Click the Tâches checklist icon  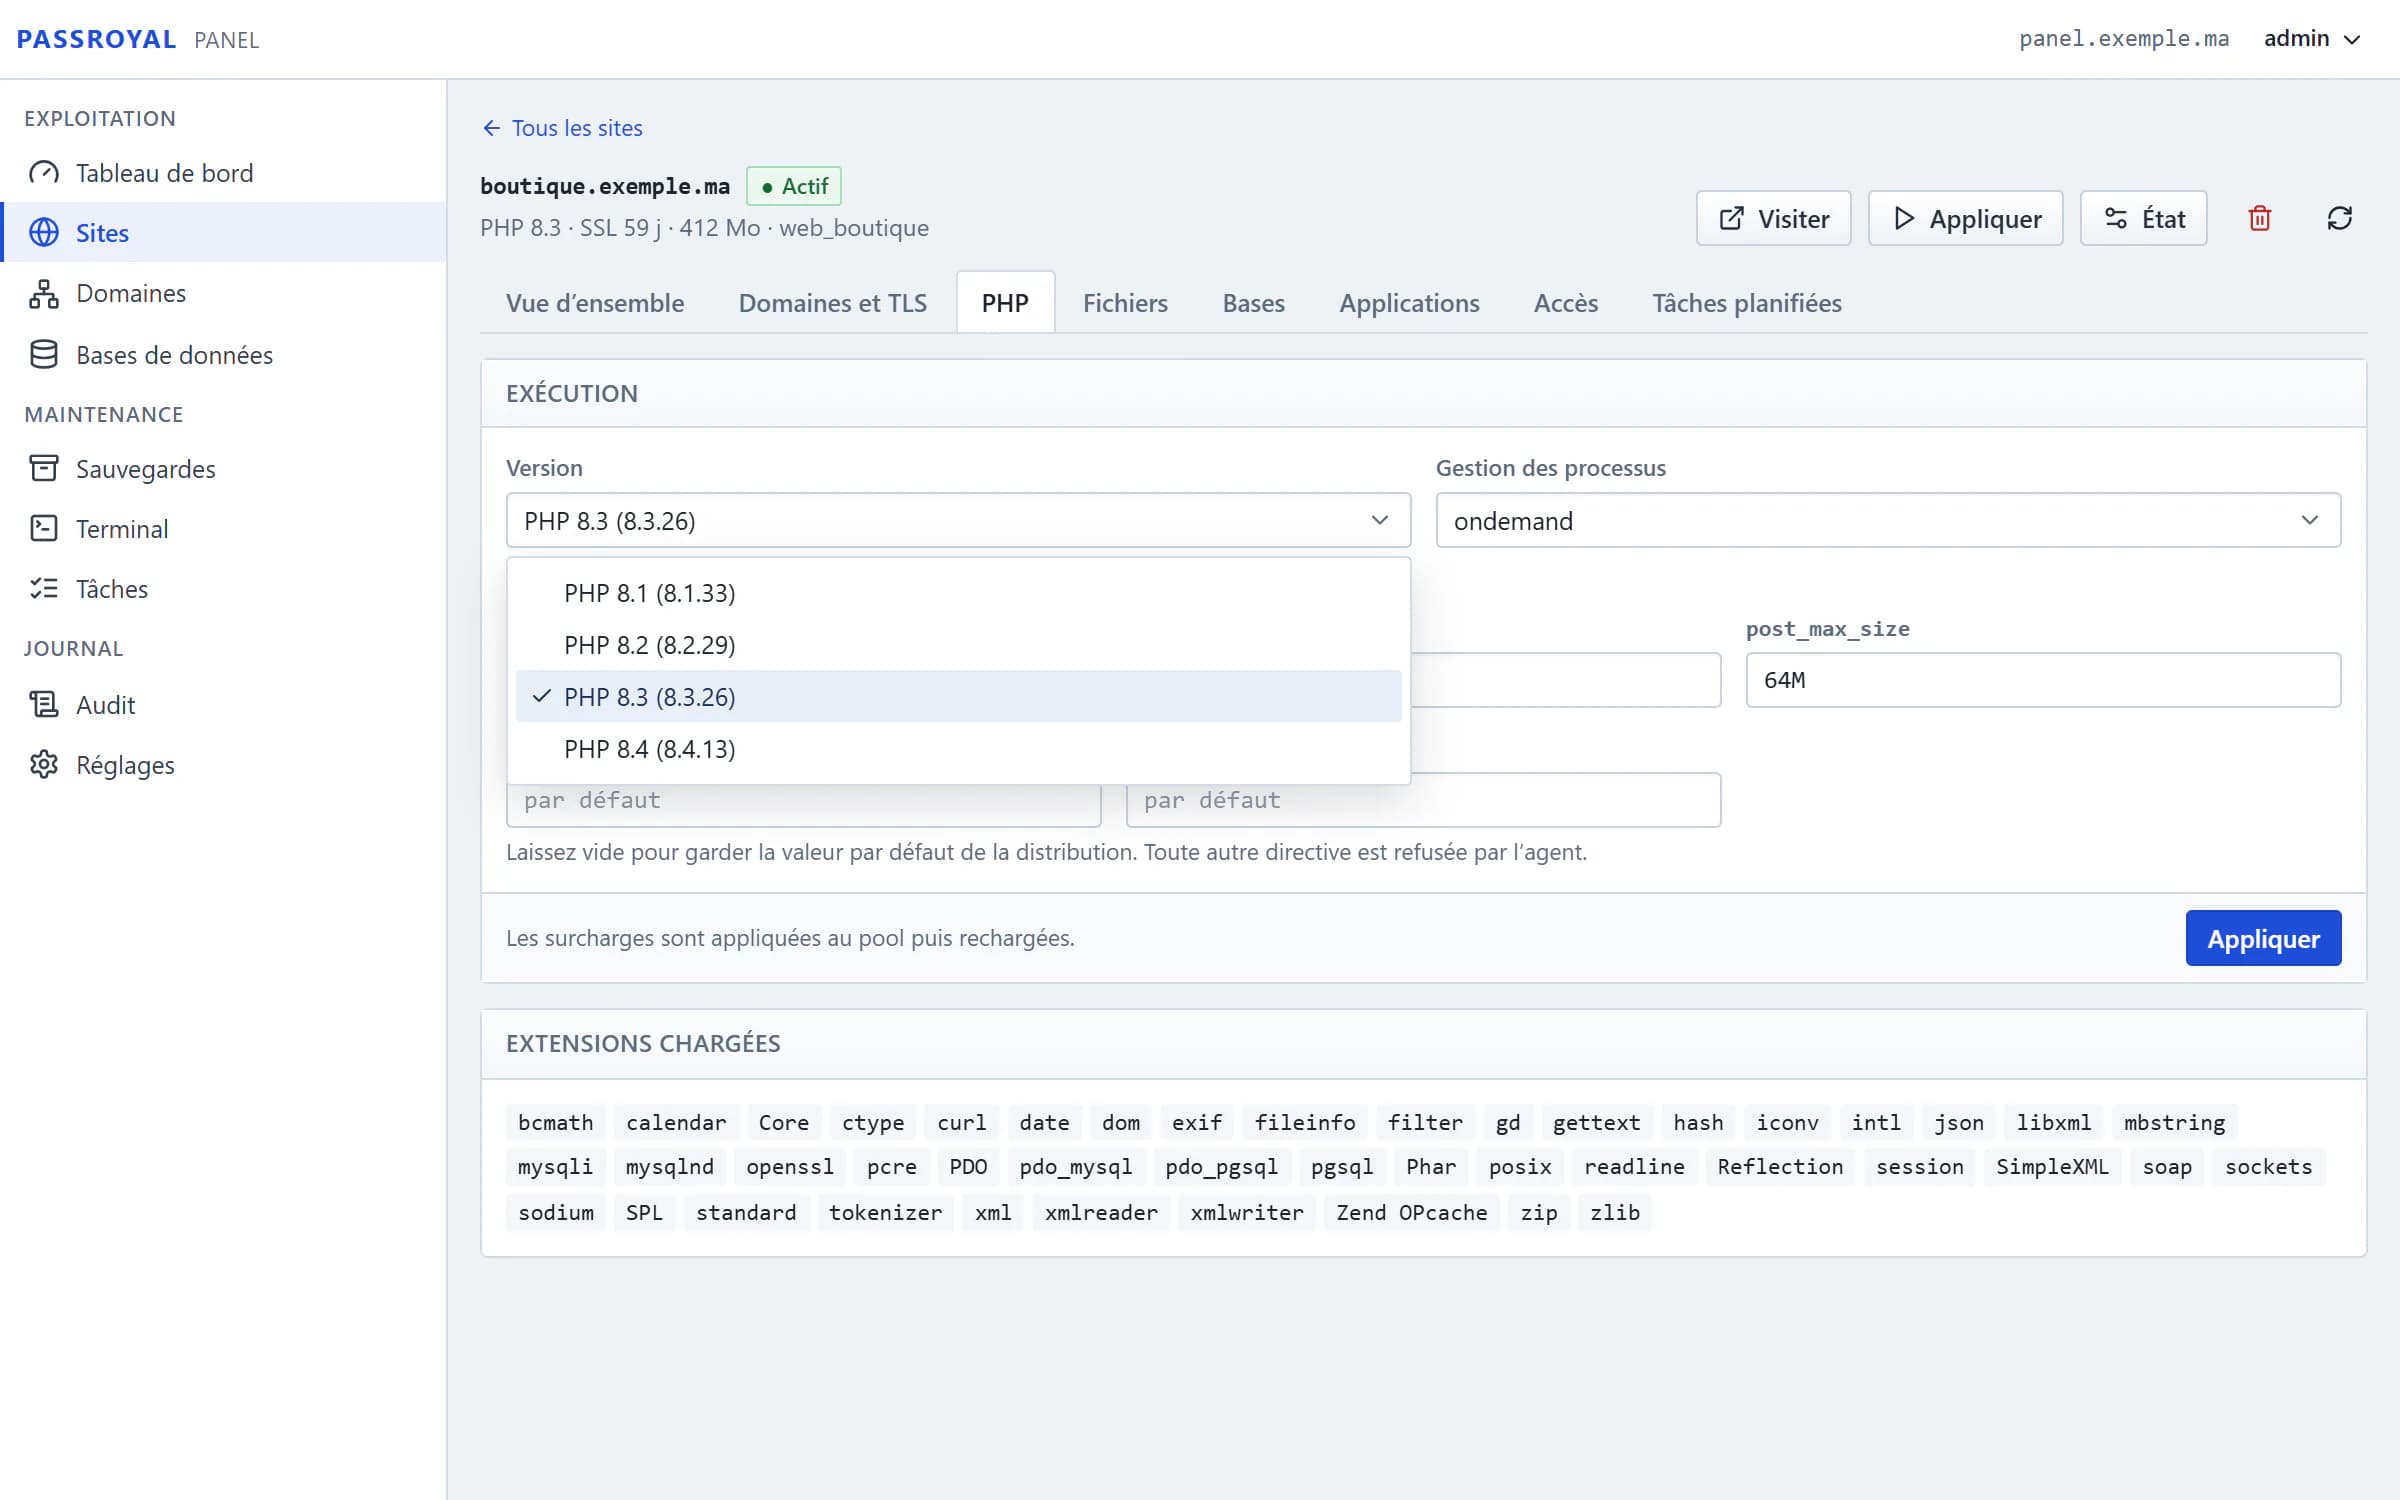(44, 589)
